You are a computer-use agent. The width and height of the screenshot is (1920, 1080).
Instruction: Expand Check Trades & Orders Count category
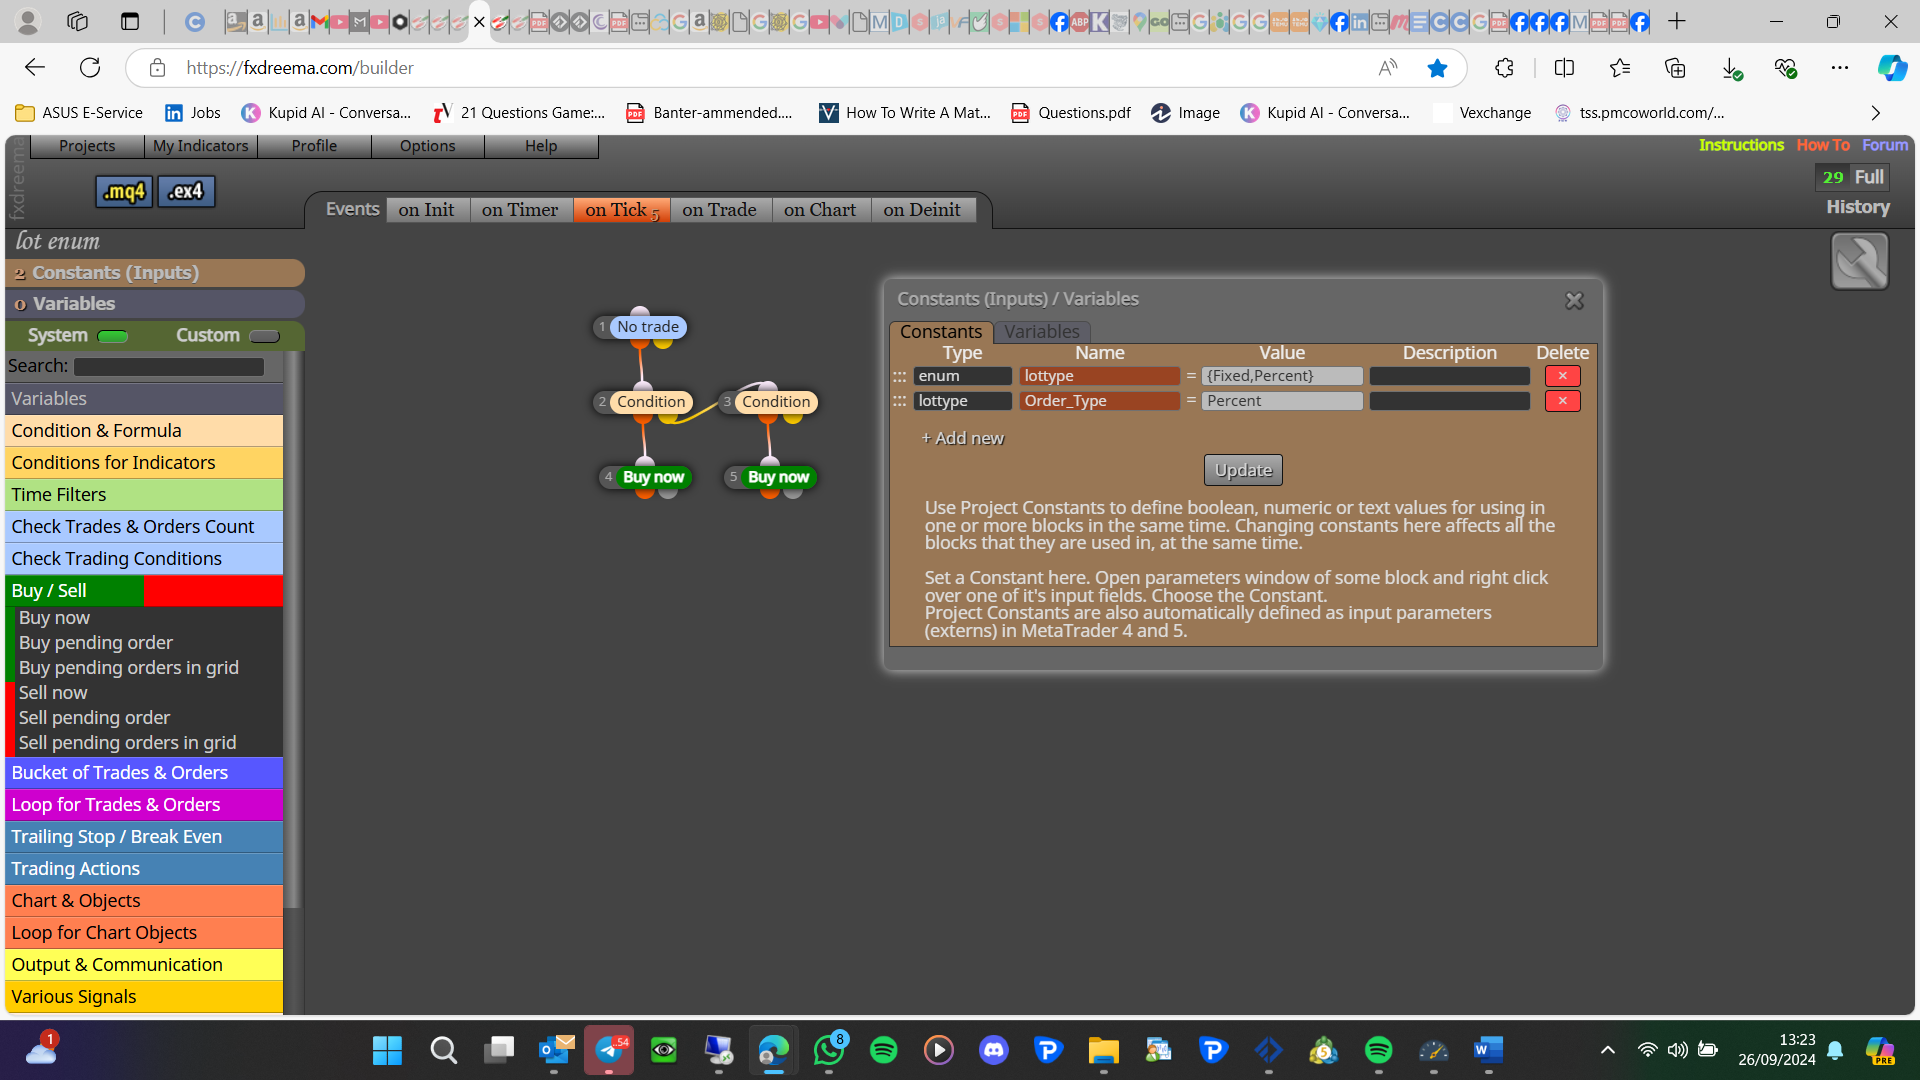(145, 527)
